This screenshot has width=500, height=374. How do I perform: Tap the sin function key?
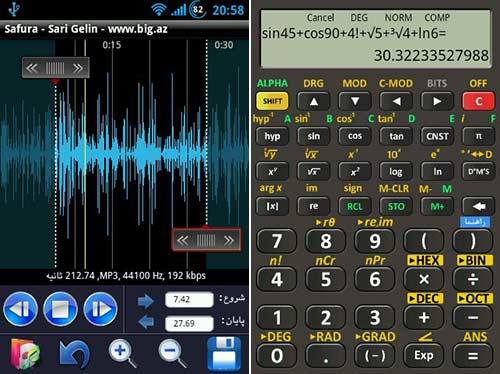(313, 136)
